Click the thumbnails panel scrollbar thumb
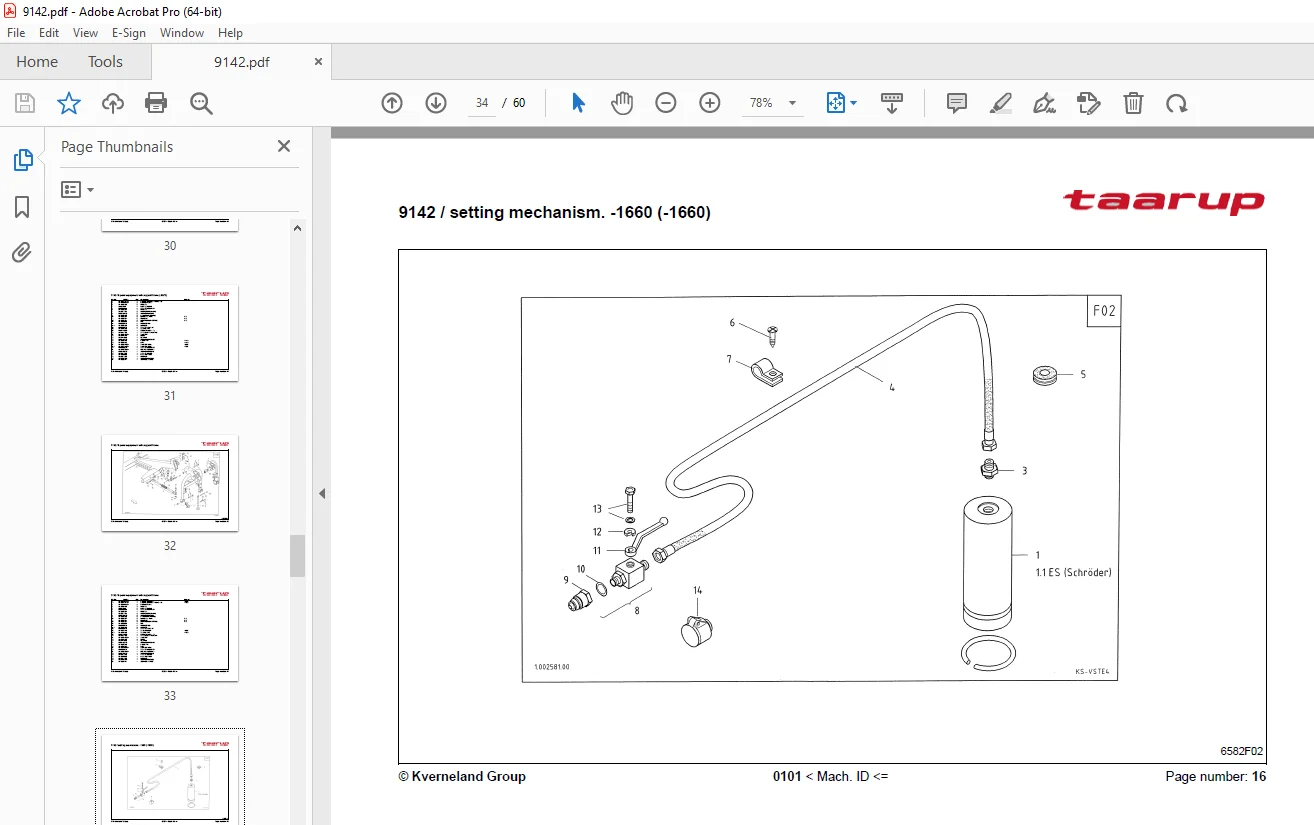Image resolution: width=1314 pixels, height=825 pixels. [297, 556]
